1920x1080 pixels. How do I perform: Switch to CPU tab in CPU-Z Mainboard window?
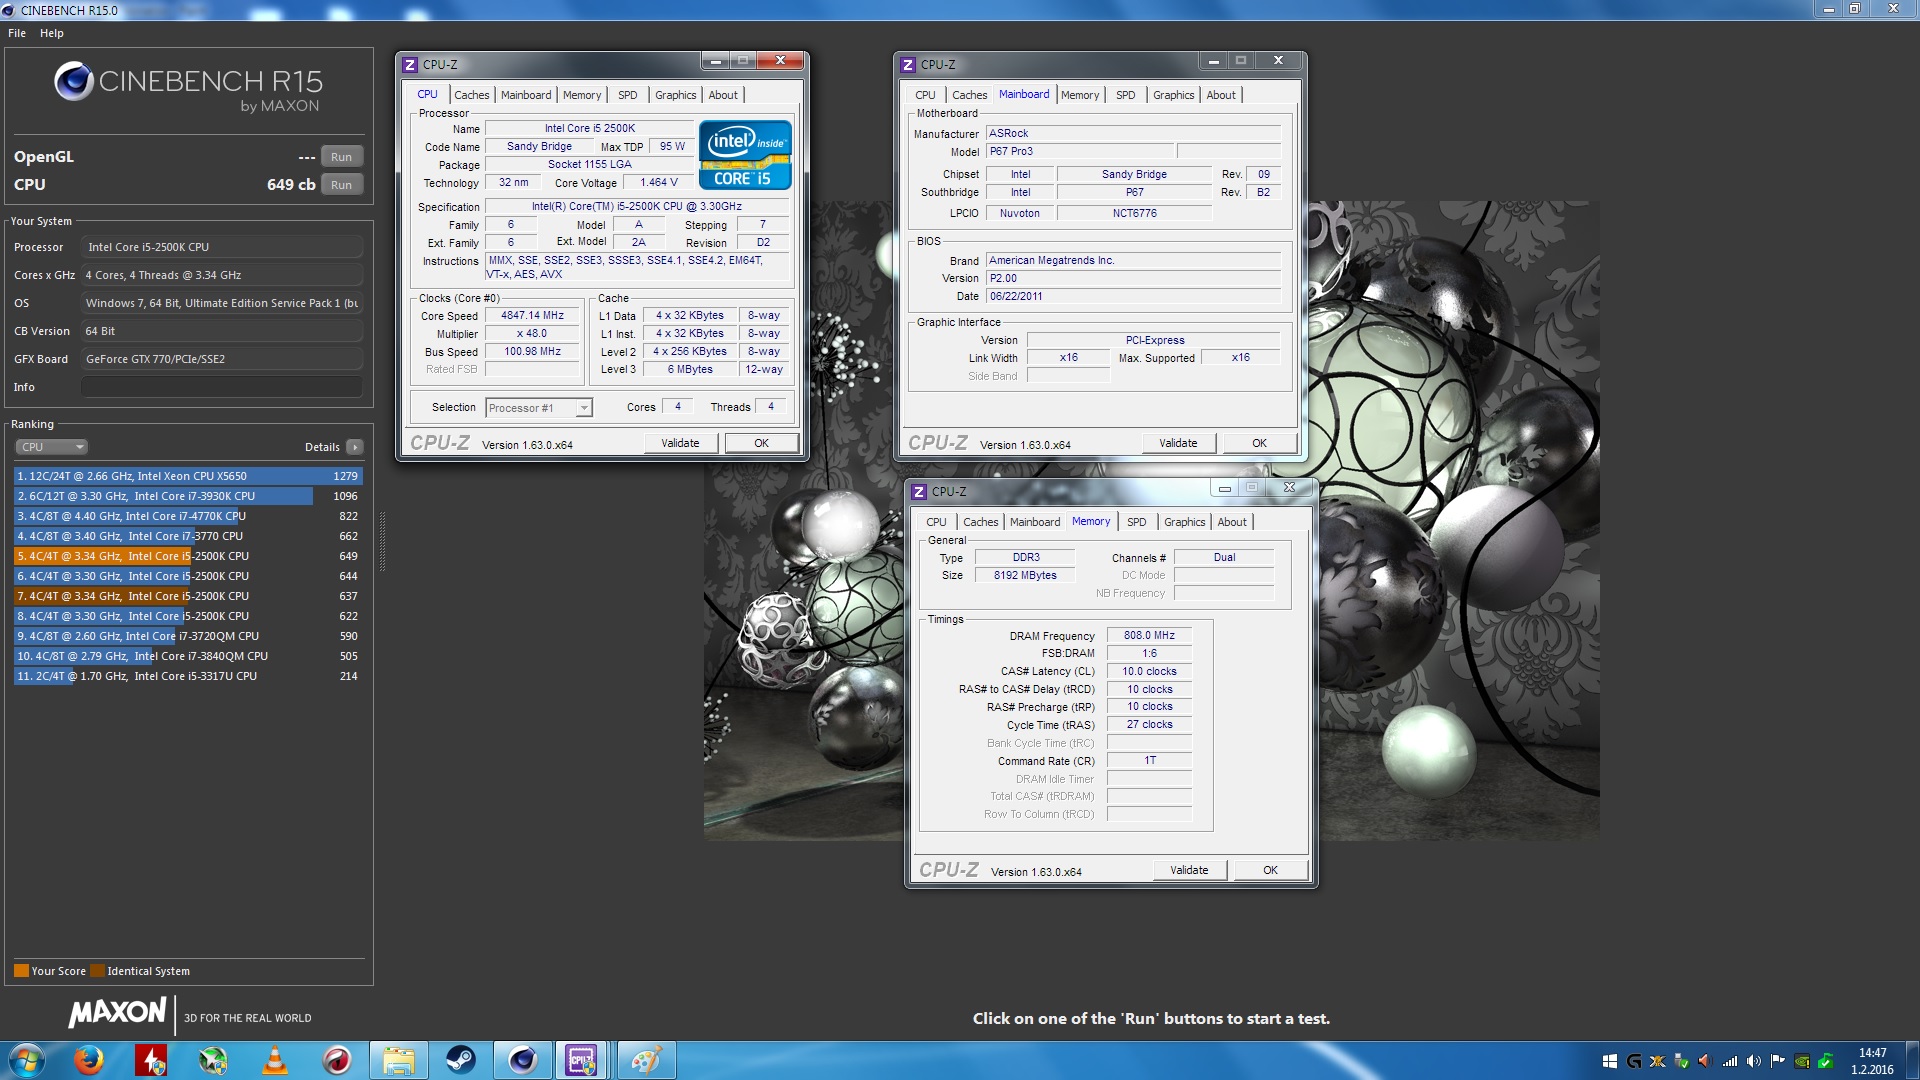926,95
